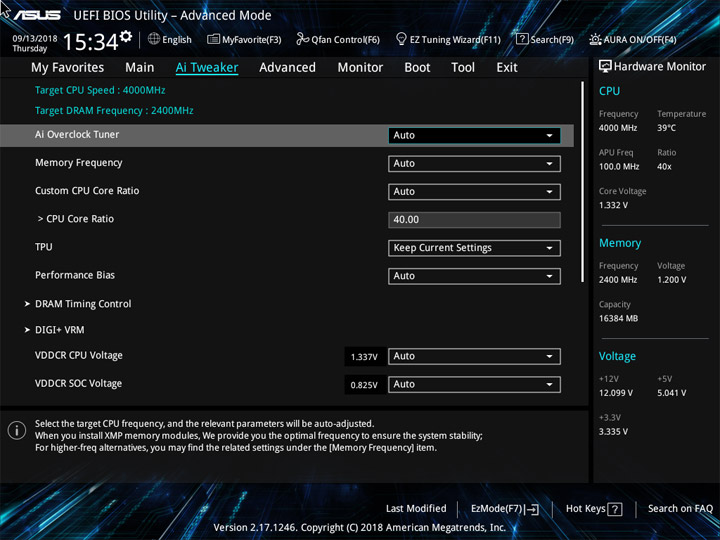This screenshot has width=720, height=540.
Task: Click the Performance Bias label
Action: (x=75, y=275)
